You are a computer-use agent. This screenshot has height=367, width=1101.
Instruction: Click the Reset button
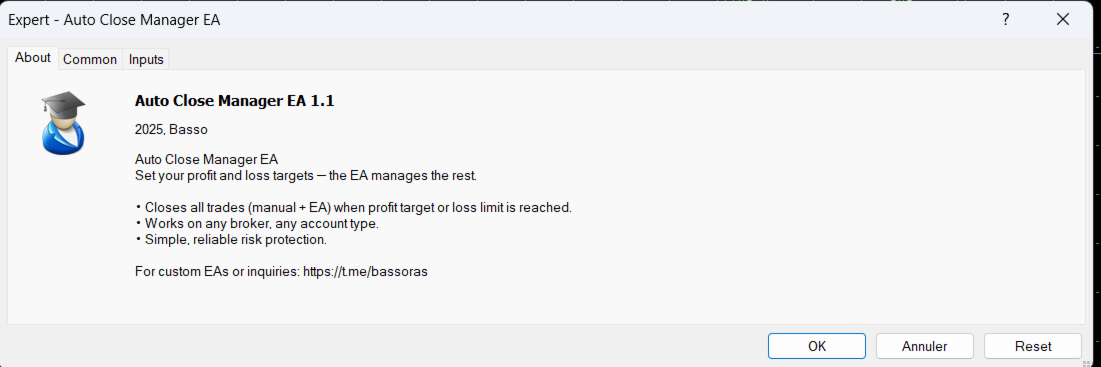(1033, 346)
